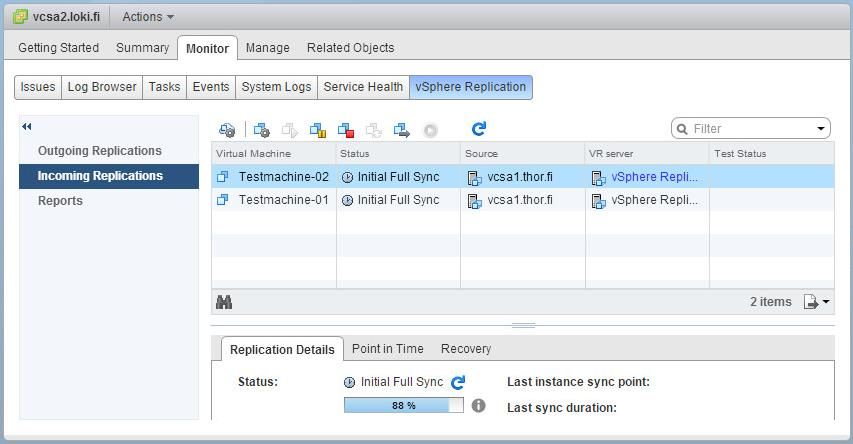Open the vSphere Repli... link for Testmachine-02
The width and height of the screenshot is (853, 444).
coord(654,177)
